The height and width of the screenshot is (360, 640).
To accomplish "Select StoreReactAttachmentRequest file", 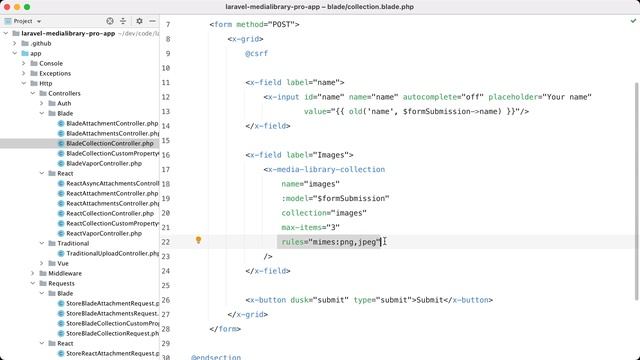I will pos(113,353).
